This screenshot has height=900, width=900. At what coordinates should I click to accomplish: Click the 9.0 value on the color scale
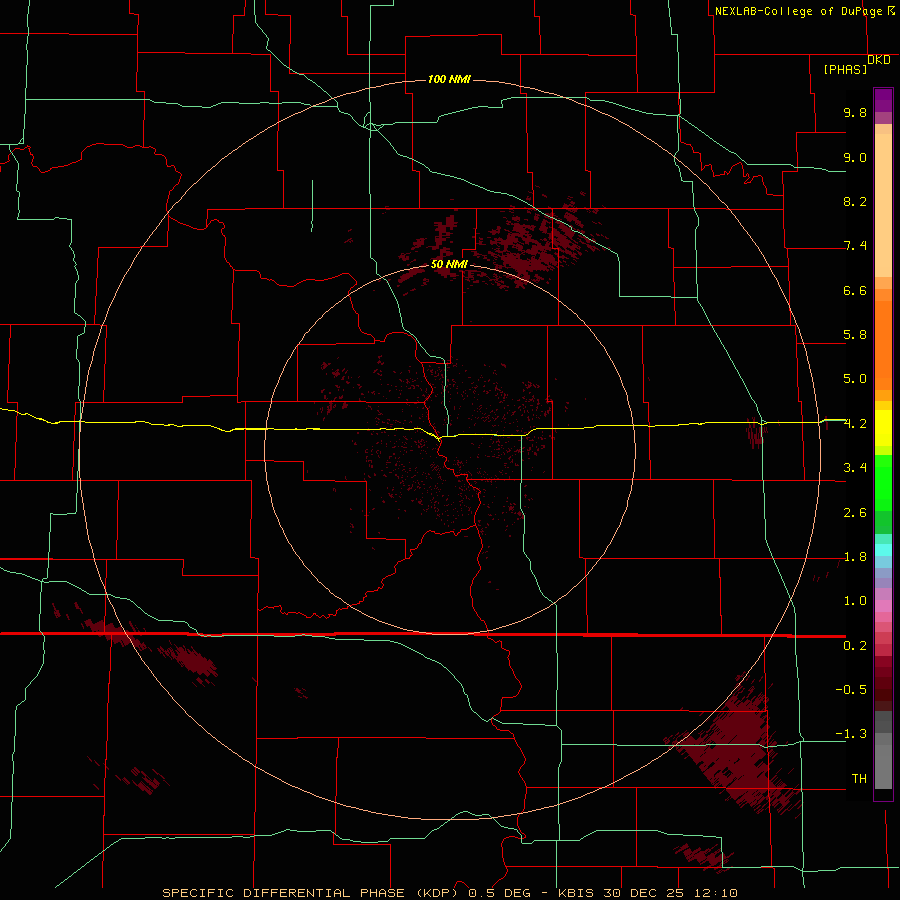click(855, 157)
